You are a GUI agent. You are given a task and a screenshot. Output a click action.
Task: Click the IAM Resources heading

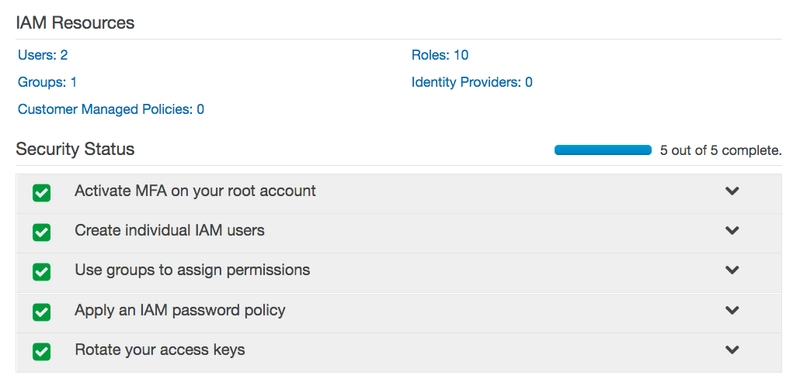tap(75, 22)
